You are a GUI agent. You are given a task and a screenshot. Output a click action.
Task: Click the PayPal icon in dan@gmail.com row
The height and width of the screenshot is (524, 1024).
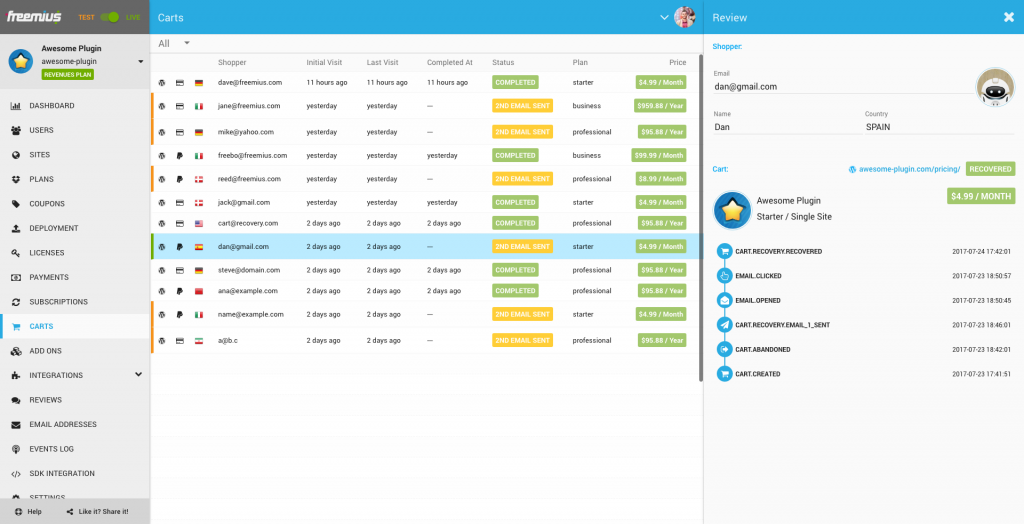180,247
